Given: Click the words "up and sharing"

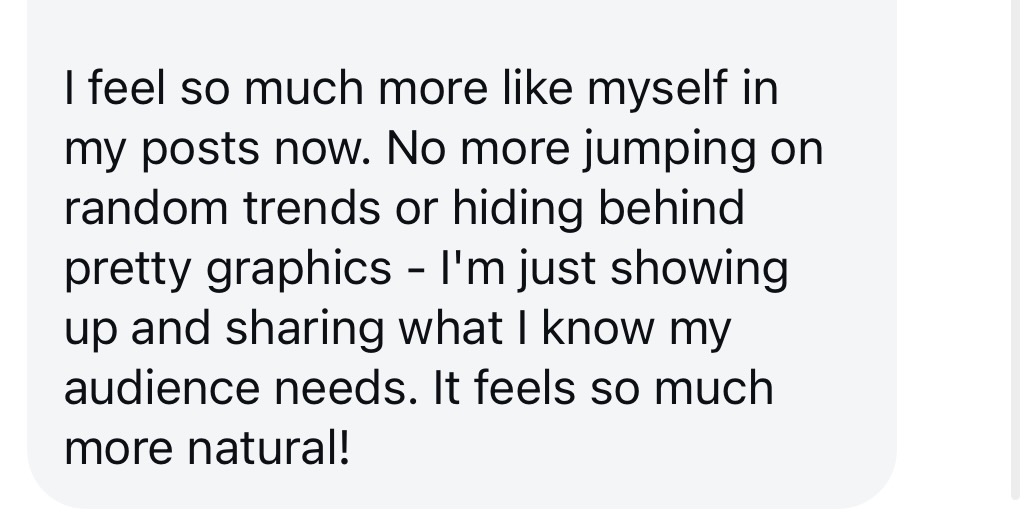Looking at the screenshot, I should [x=224, y=329].
